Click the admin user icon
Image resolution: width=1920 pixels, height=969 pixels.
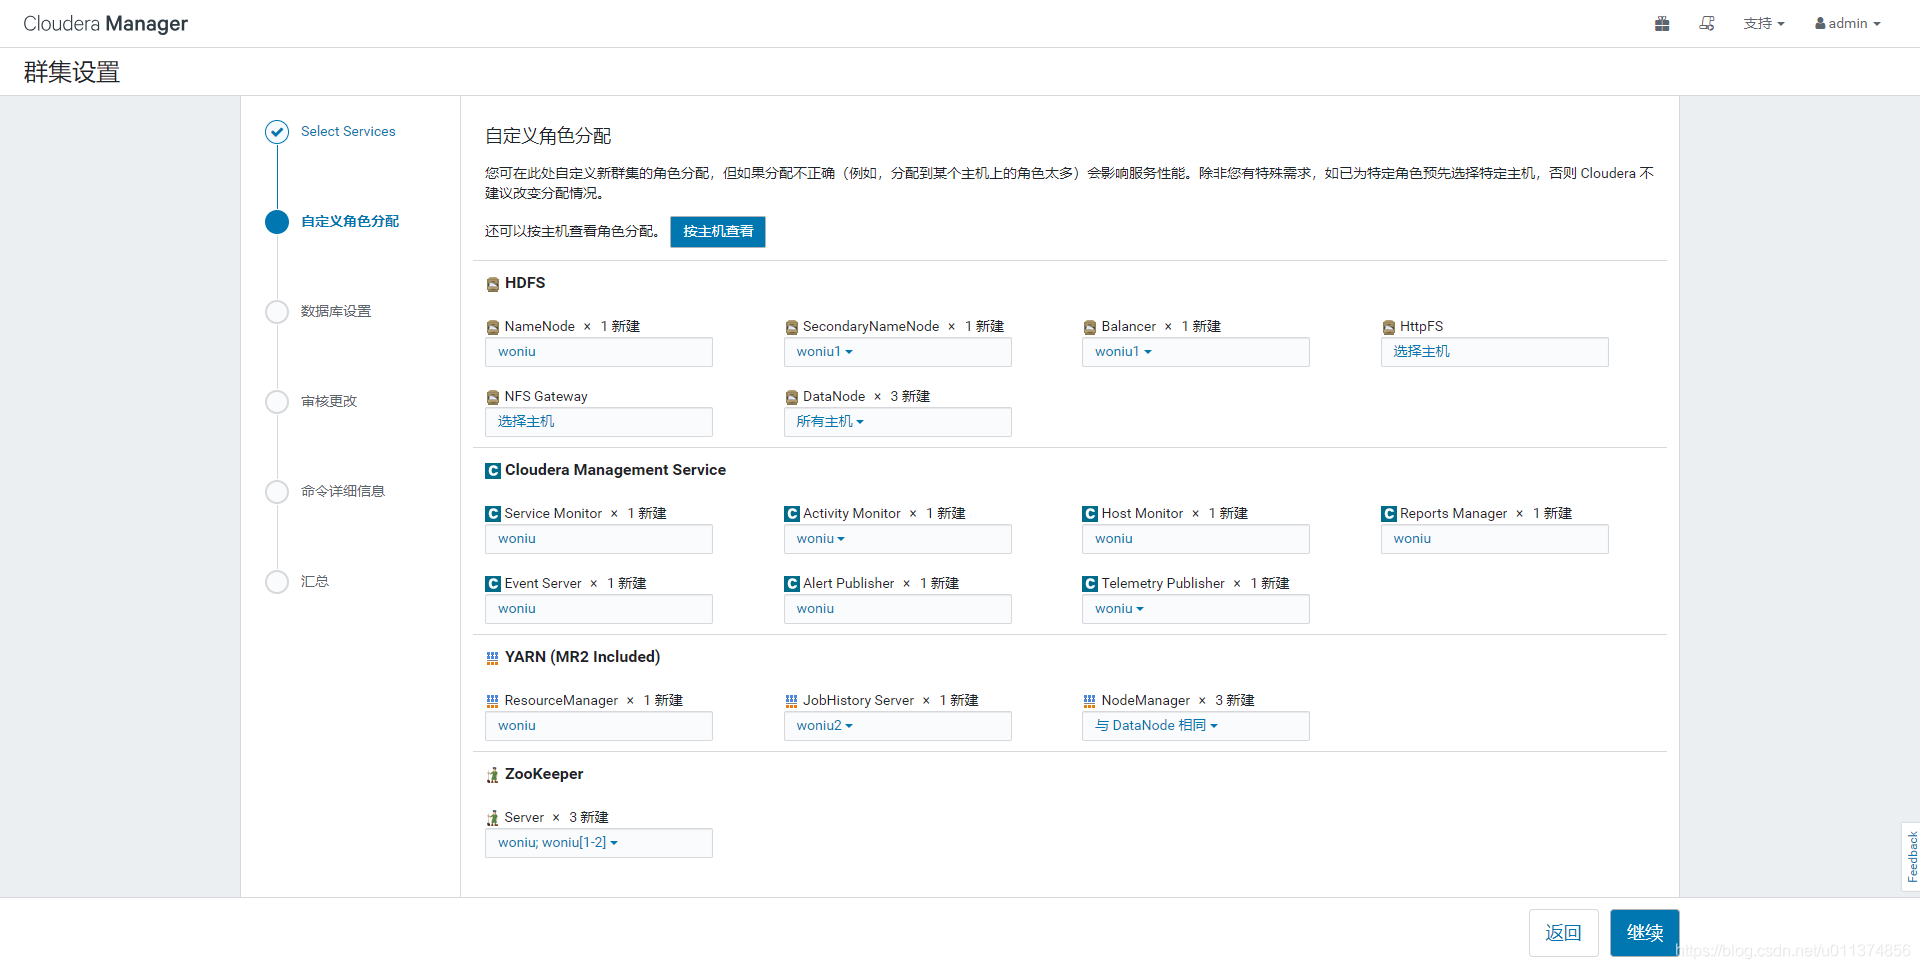point(1820,23)
